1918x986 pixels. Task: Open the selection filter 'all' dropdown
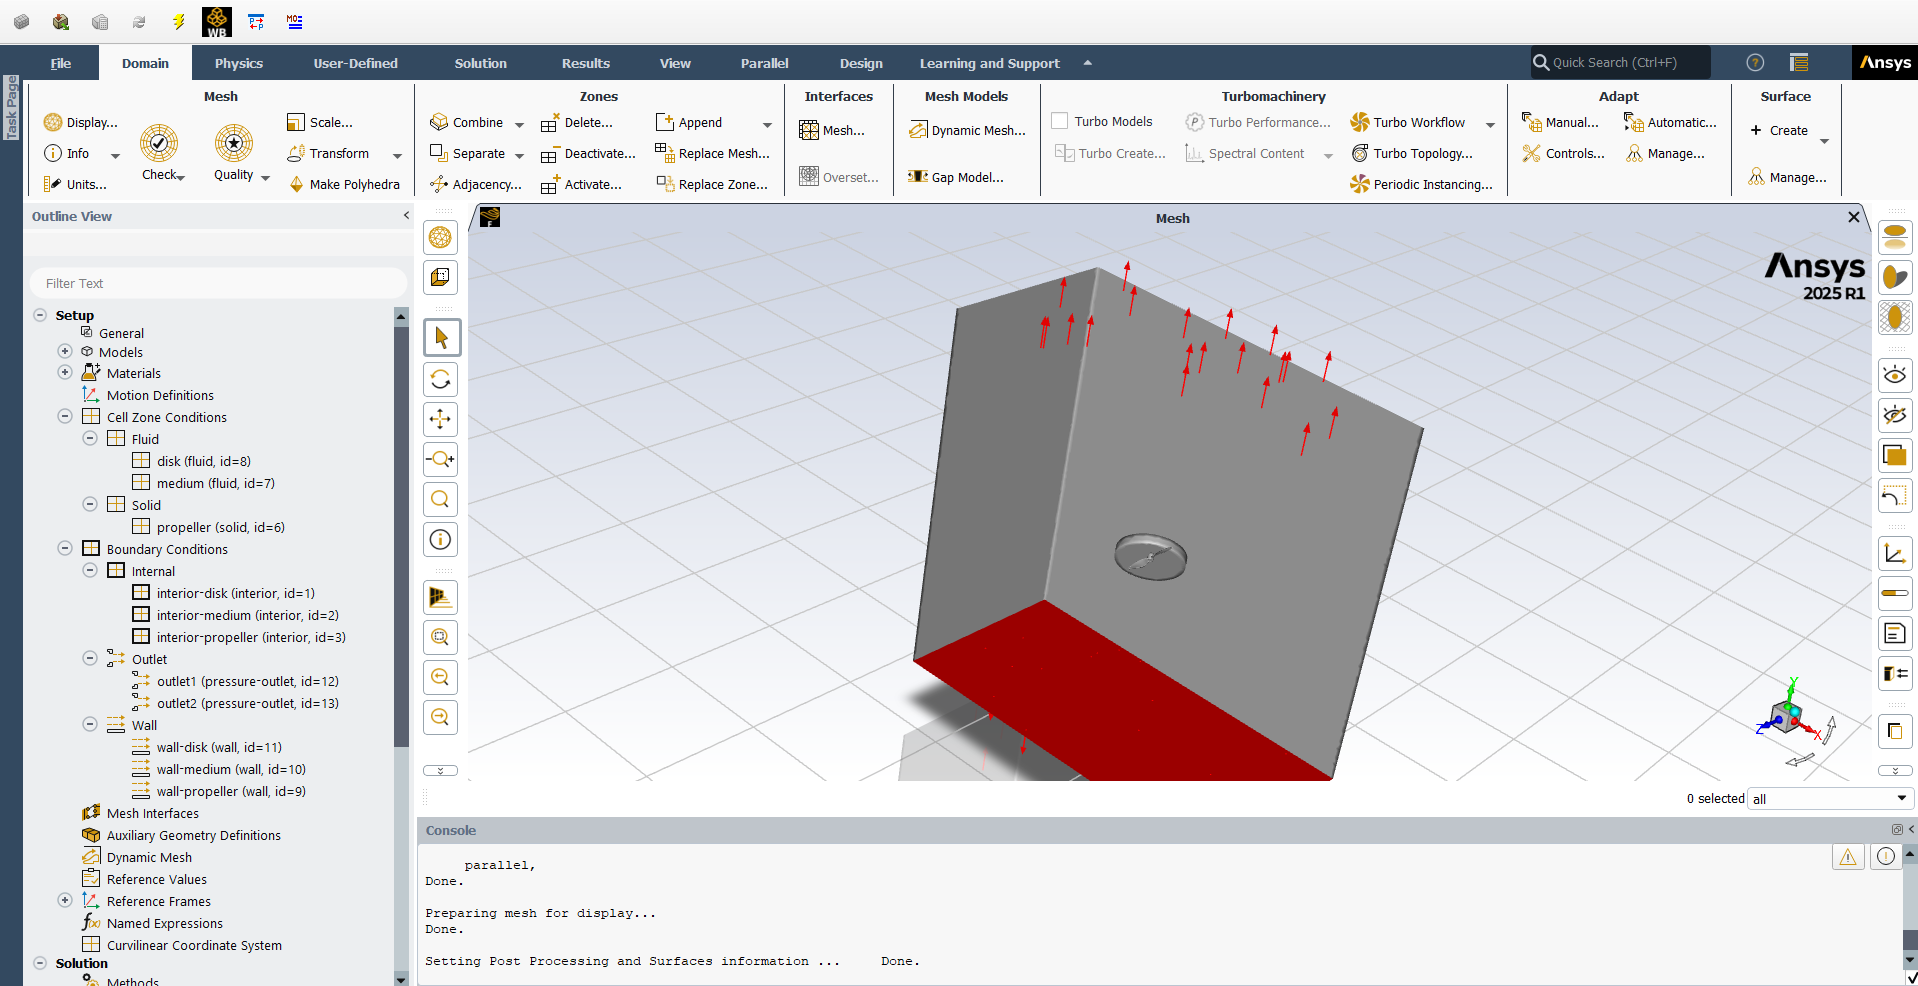point(1830,799)
